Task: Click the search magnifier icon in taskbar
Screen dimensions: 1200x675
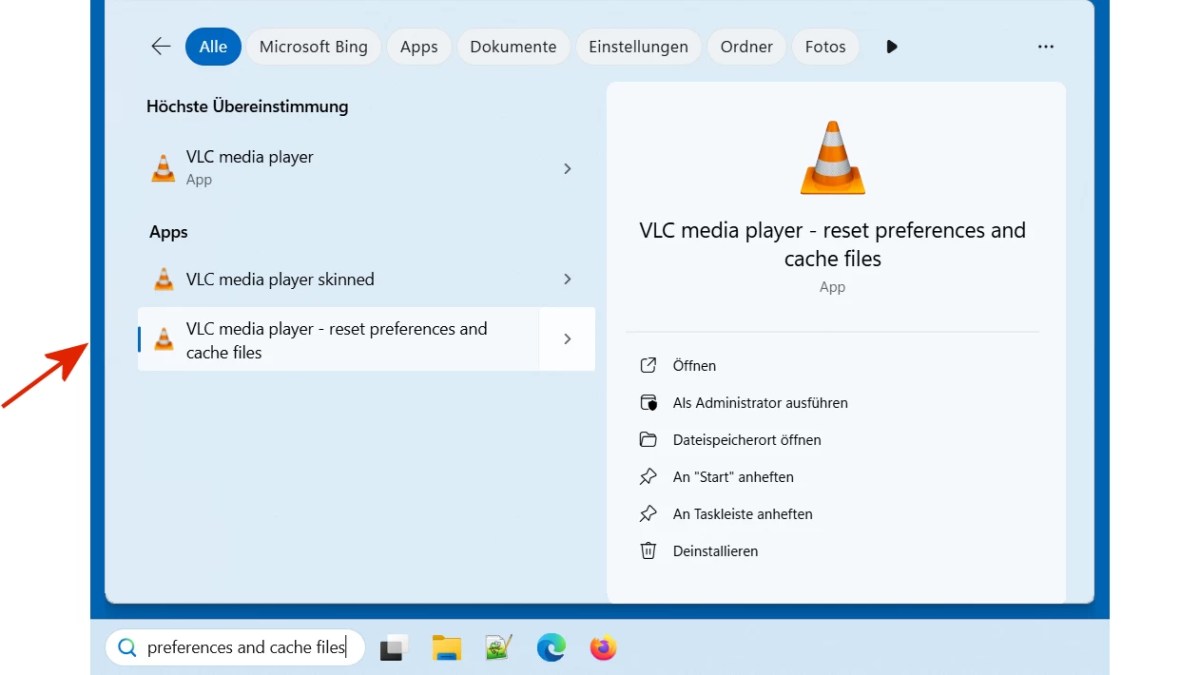Action: coord(127,648)
